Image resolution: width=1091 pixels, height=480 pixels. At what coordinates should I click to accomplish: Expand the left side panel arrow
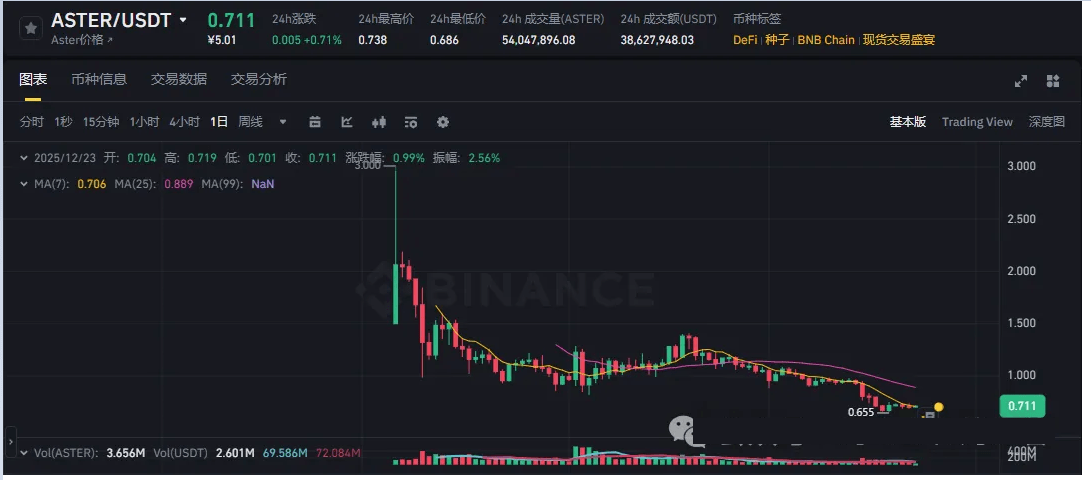10,441
